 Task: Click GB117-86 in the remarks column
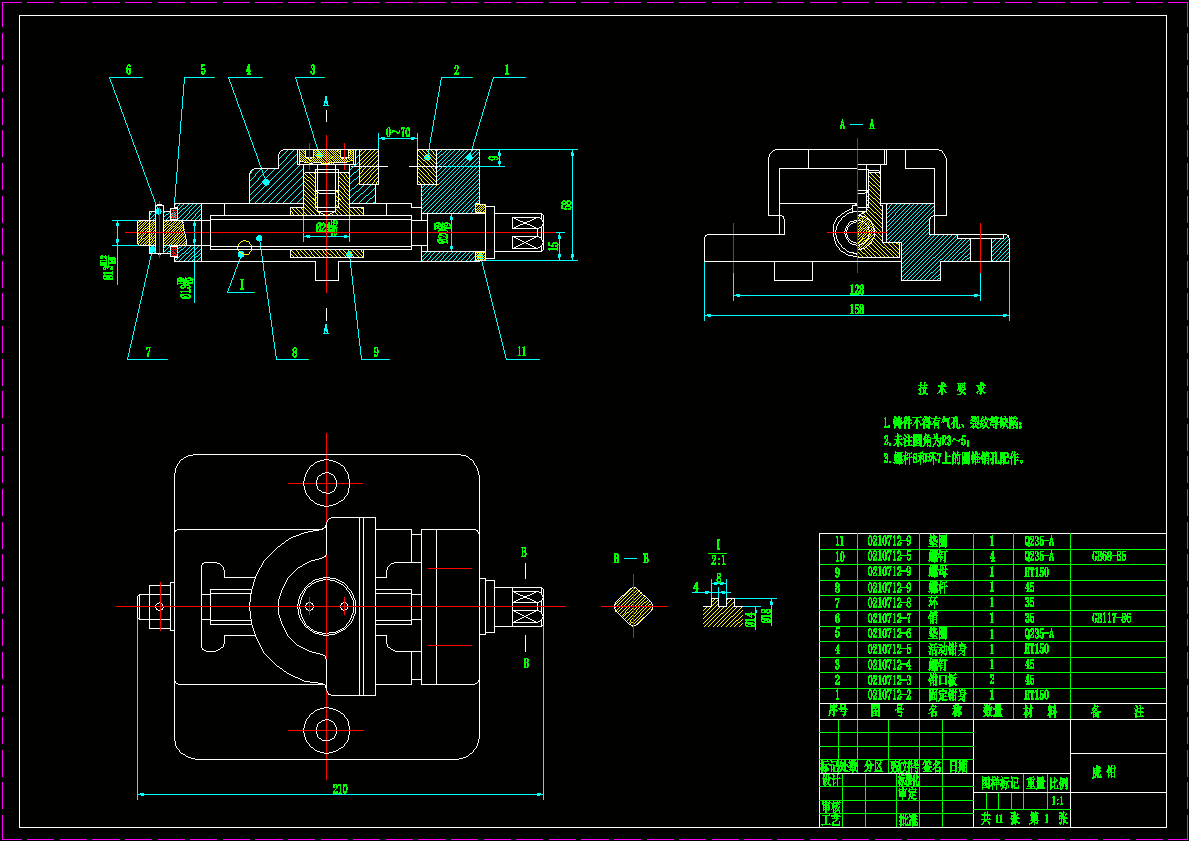point(1111,618)
